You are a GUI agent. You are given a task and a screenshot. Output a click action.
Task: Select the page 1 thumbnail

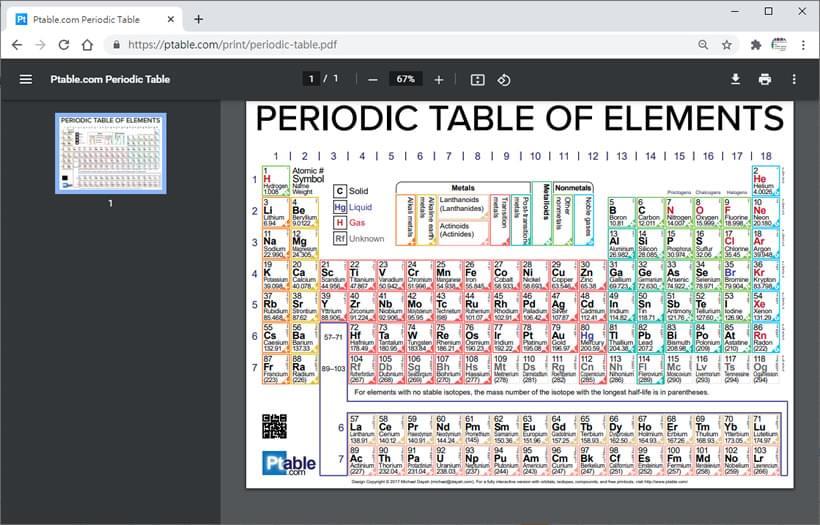[111, 153]
